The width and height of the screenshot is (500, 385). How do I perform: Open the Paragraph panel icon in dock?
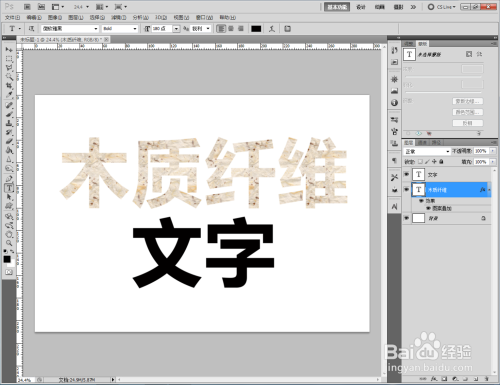[395, 161]
